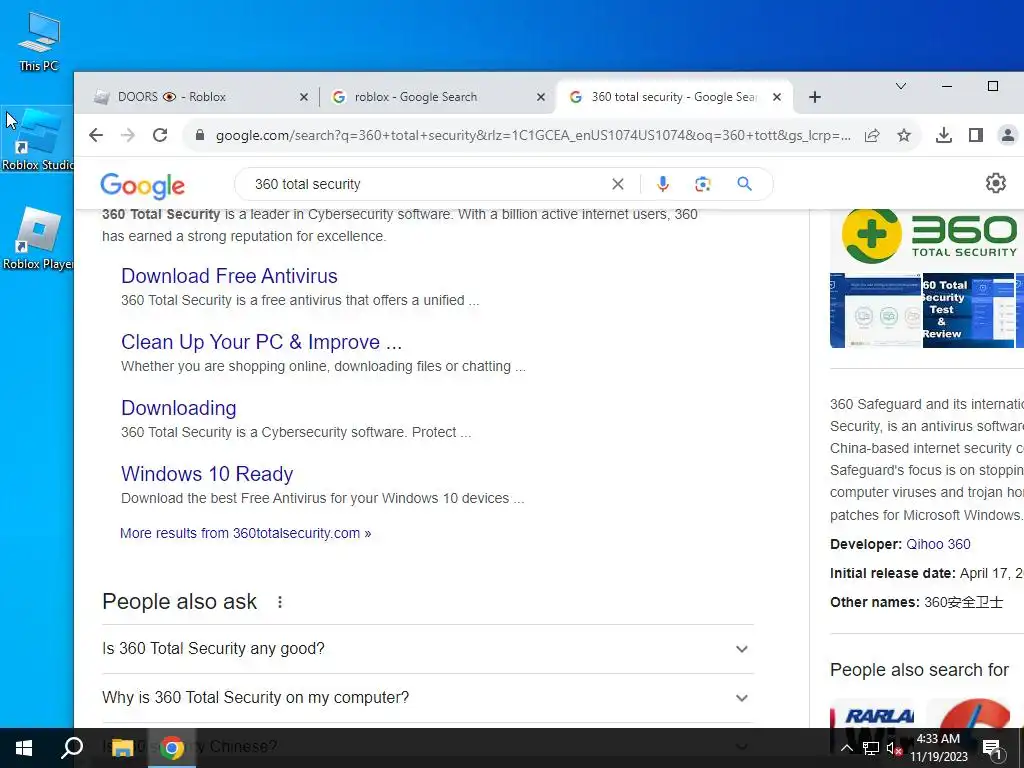Click the magnifier search button
Screen dimensions: 1024x768
pos(744,184)
